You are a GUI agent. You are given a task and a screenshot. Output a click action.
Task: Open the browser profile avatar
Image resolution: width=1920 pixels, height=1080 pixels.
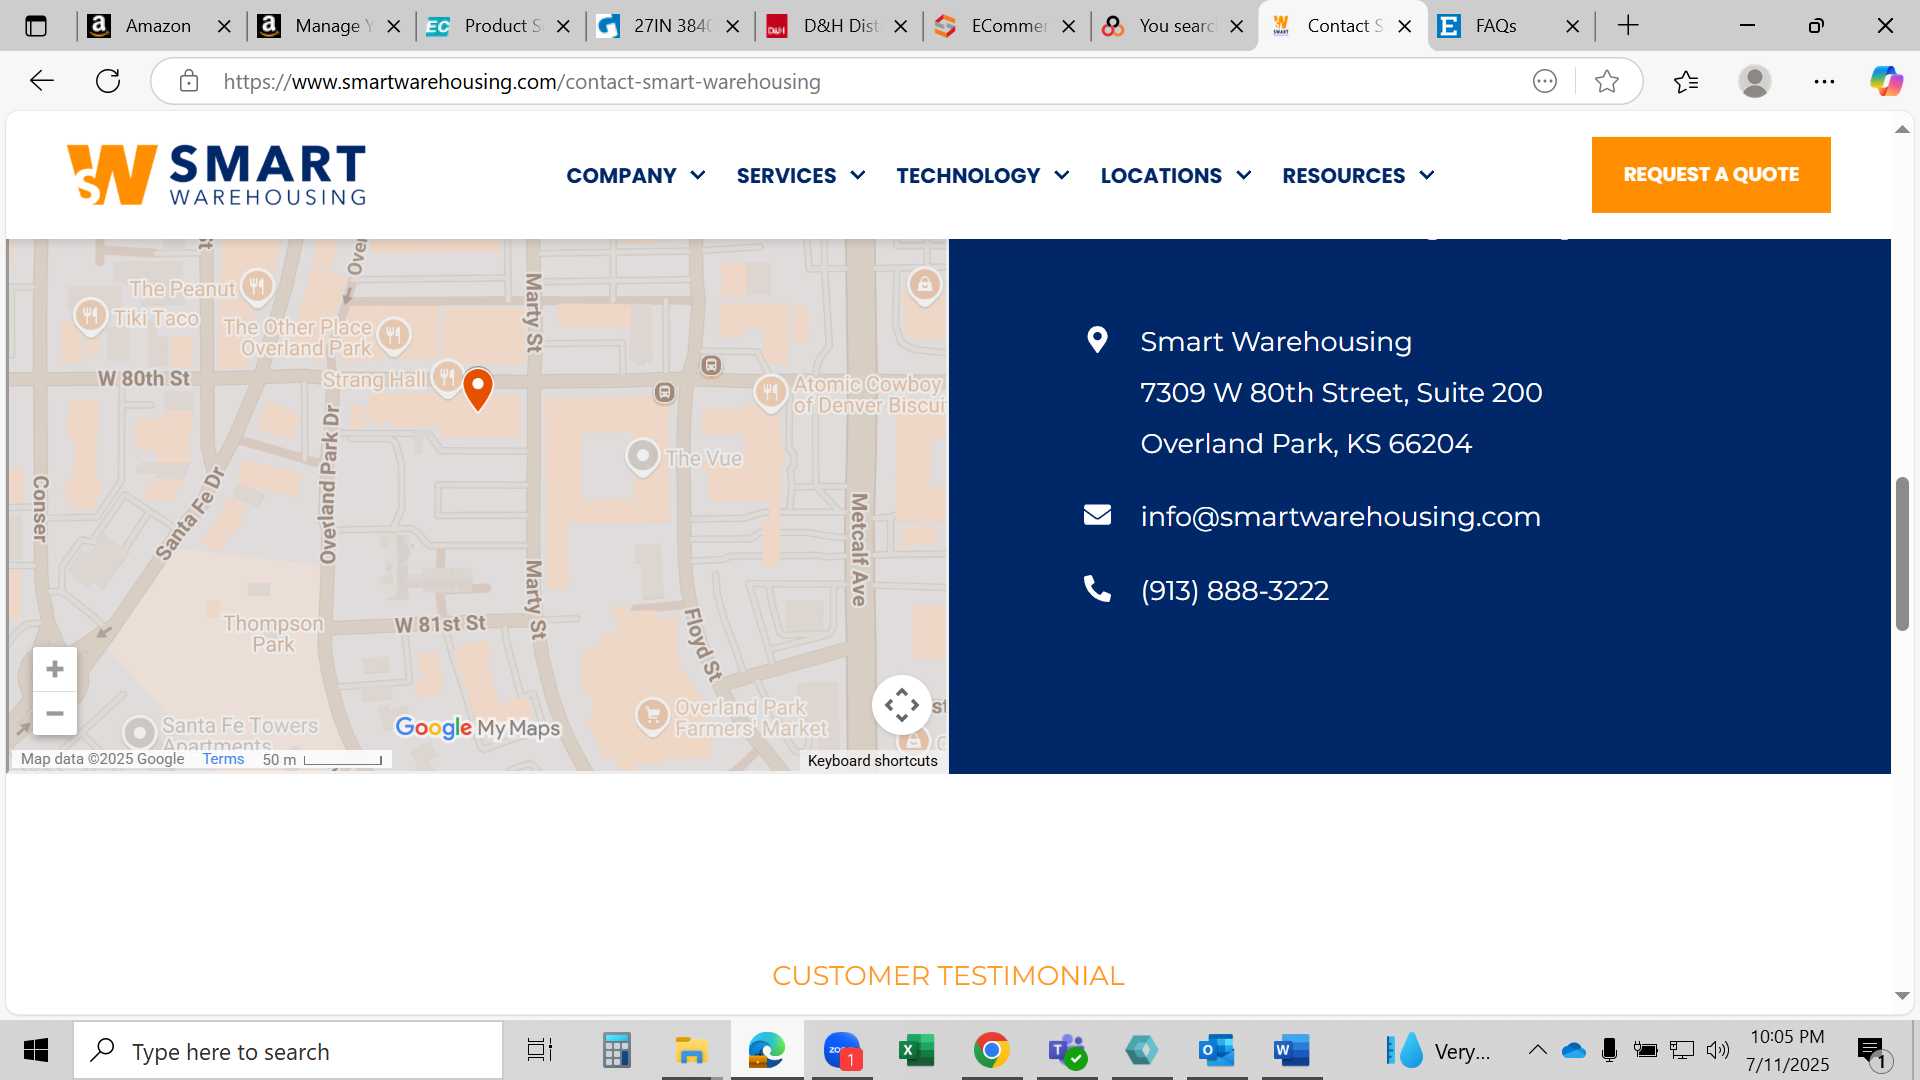pyautogui.click(x=1755, y=81)
